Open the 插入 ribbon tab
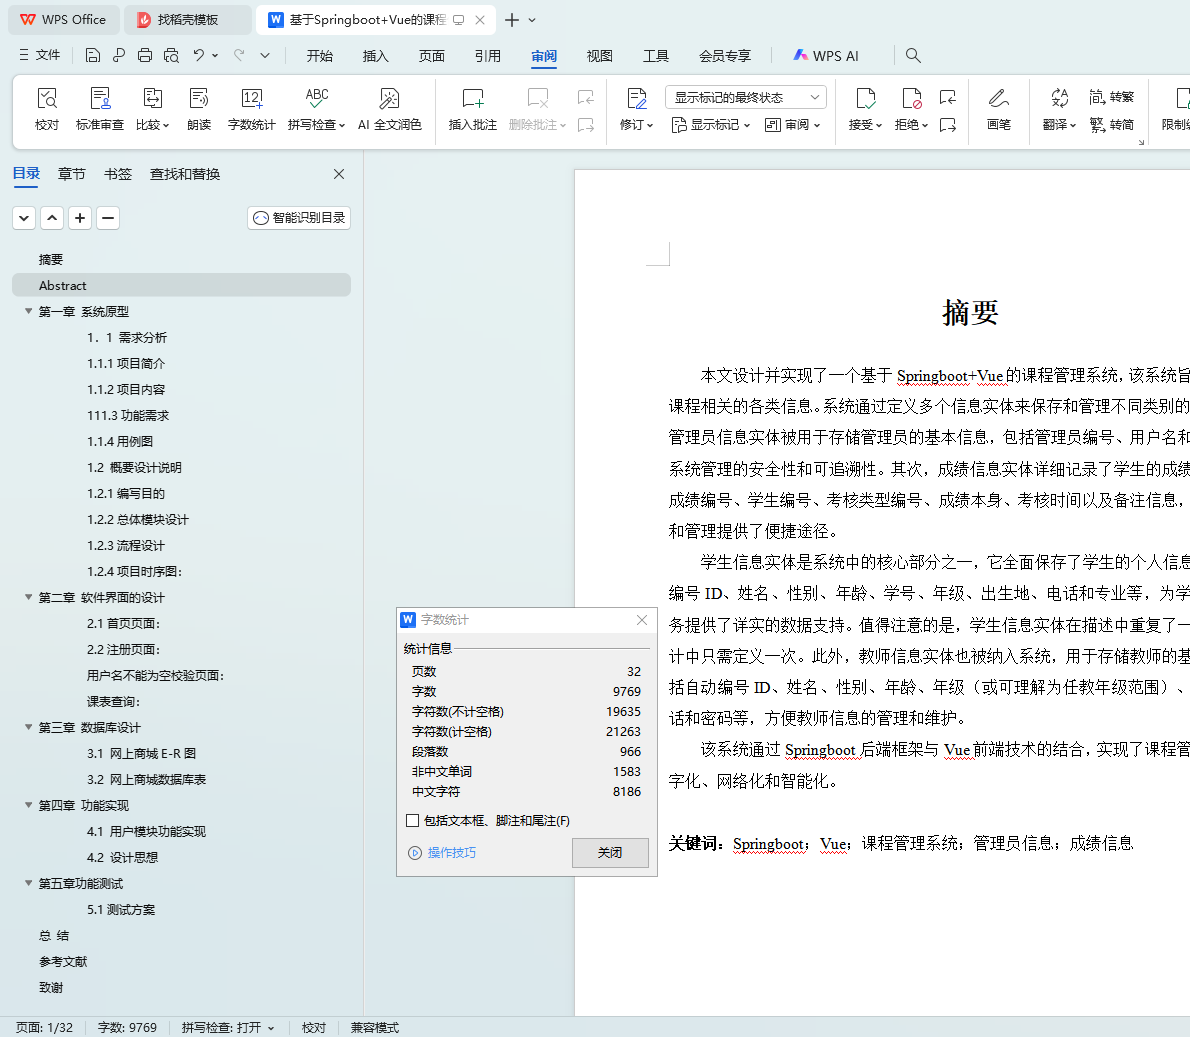Screen dimensions: 1190x1037 pyautogui.click(x=375, y=55)
